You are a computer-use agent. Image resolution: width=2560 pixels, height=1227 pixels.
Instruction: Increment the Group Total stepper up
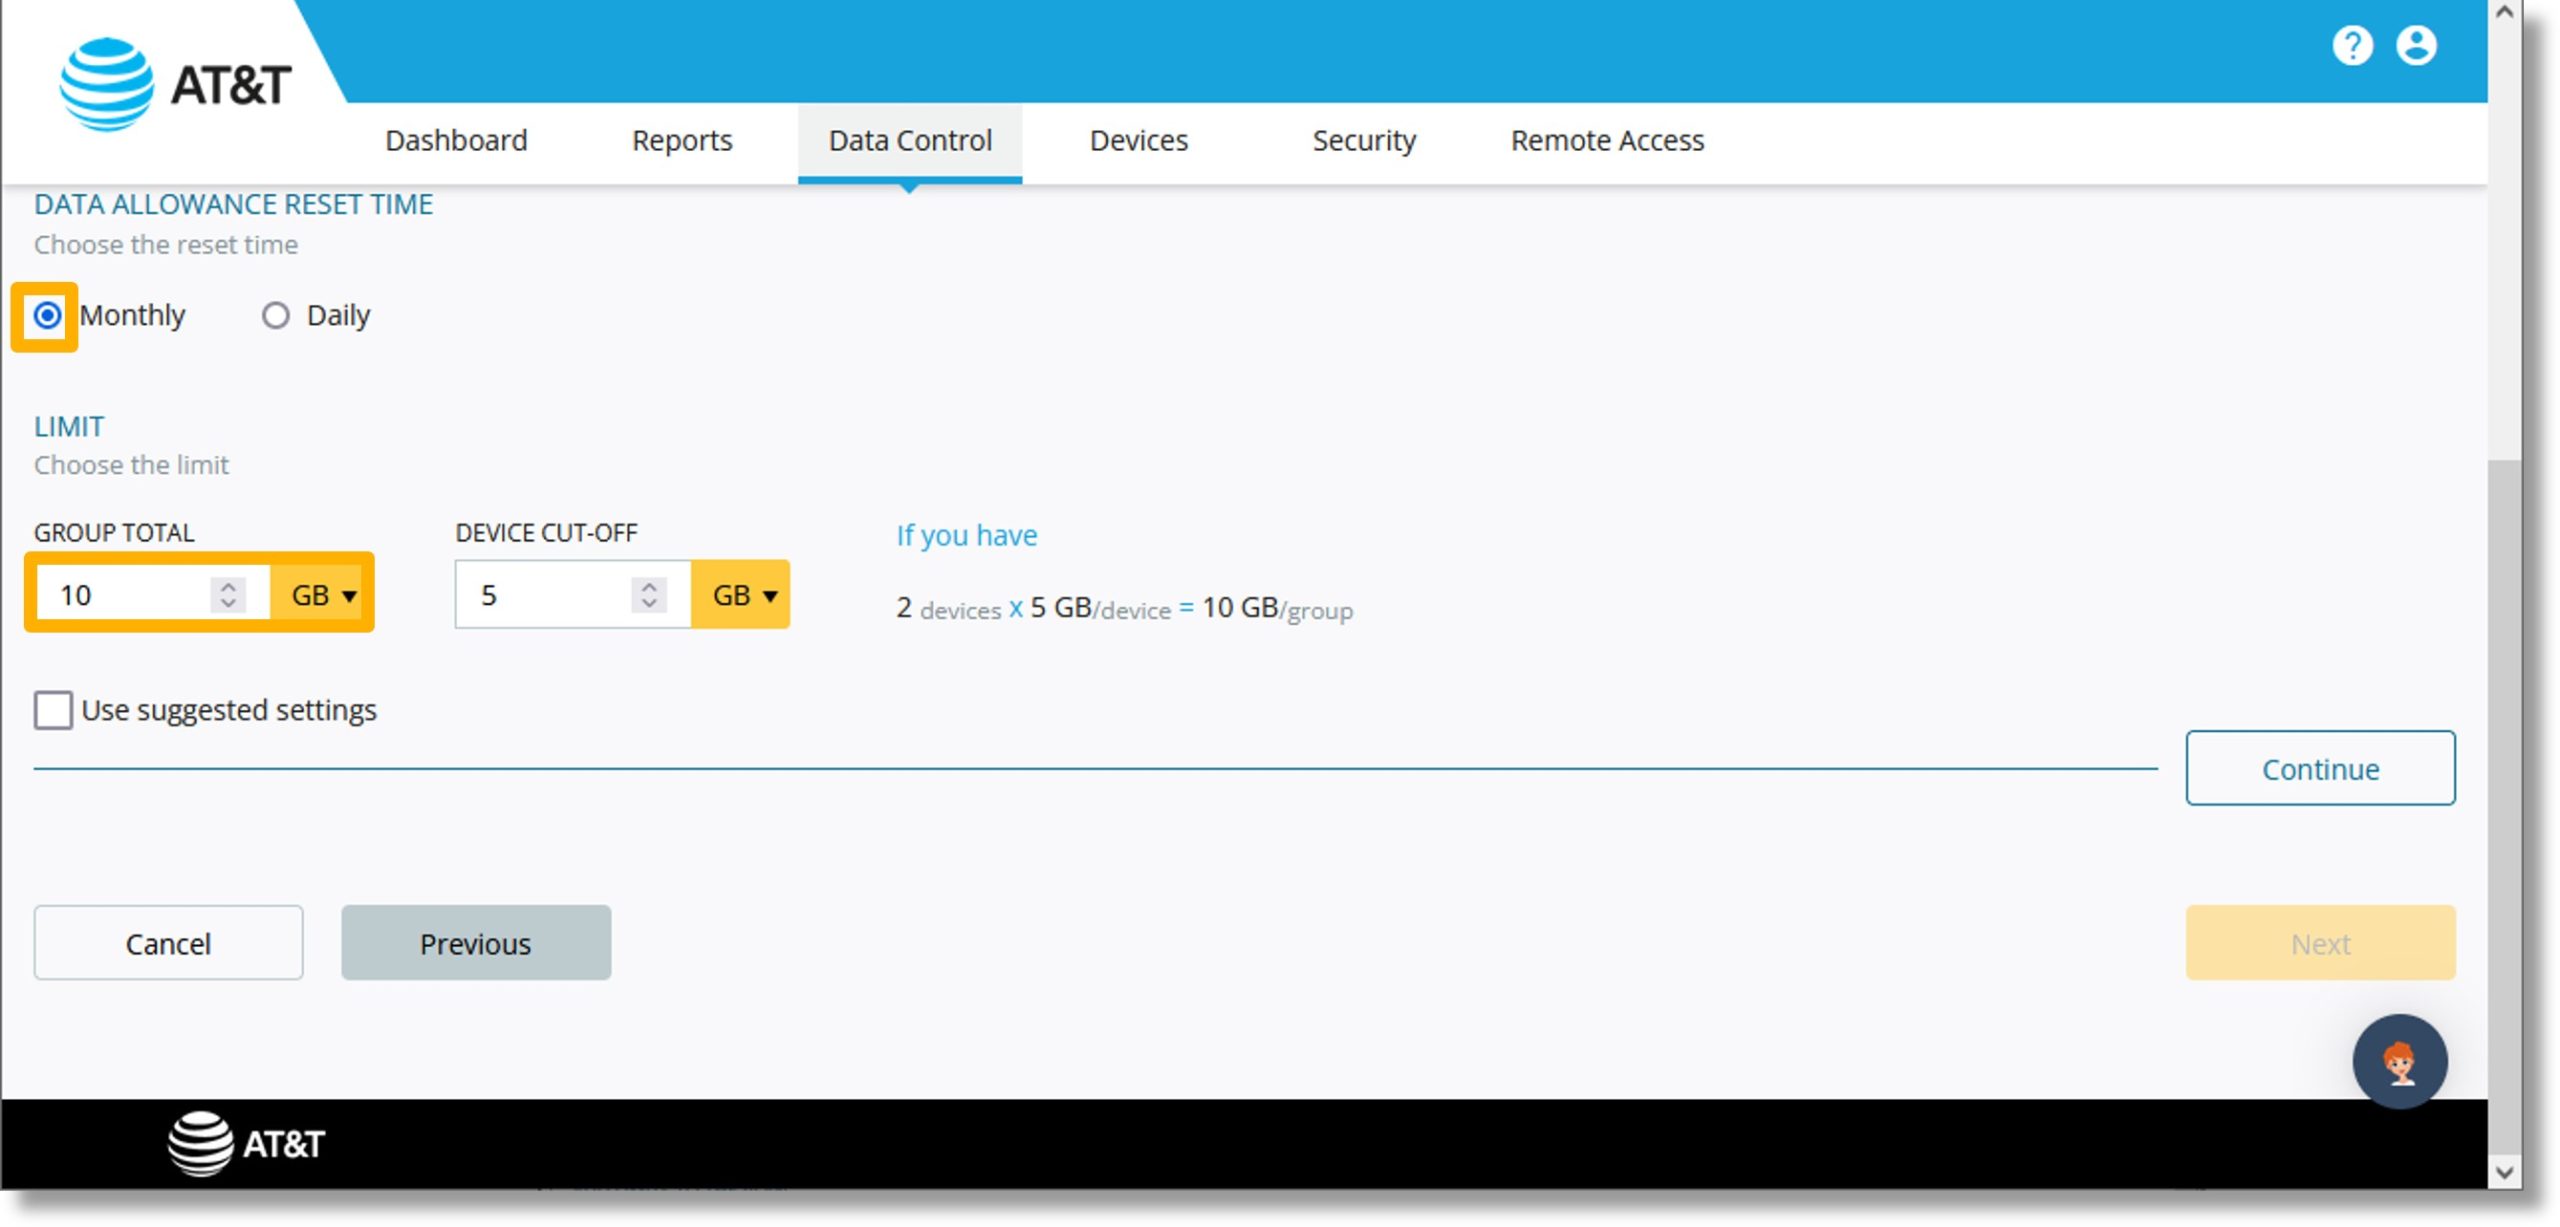(227, 584)
